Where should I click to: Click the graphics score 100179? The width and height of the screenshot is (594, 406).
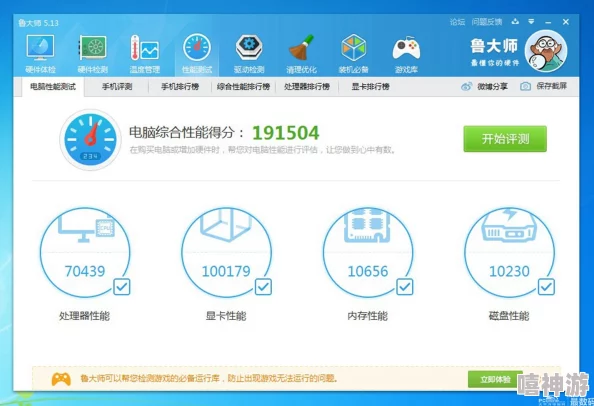226,271
